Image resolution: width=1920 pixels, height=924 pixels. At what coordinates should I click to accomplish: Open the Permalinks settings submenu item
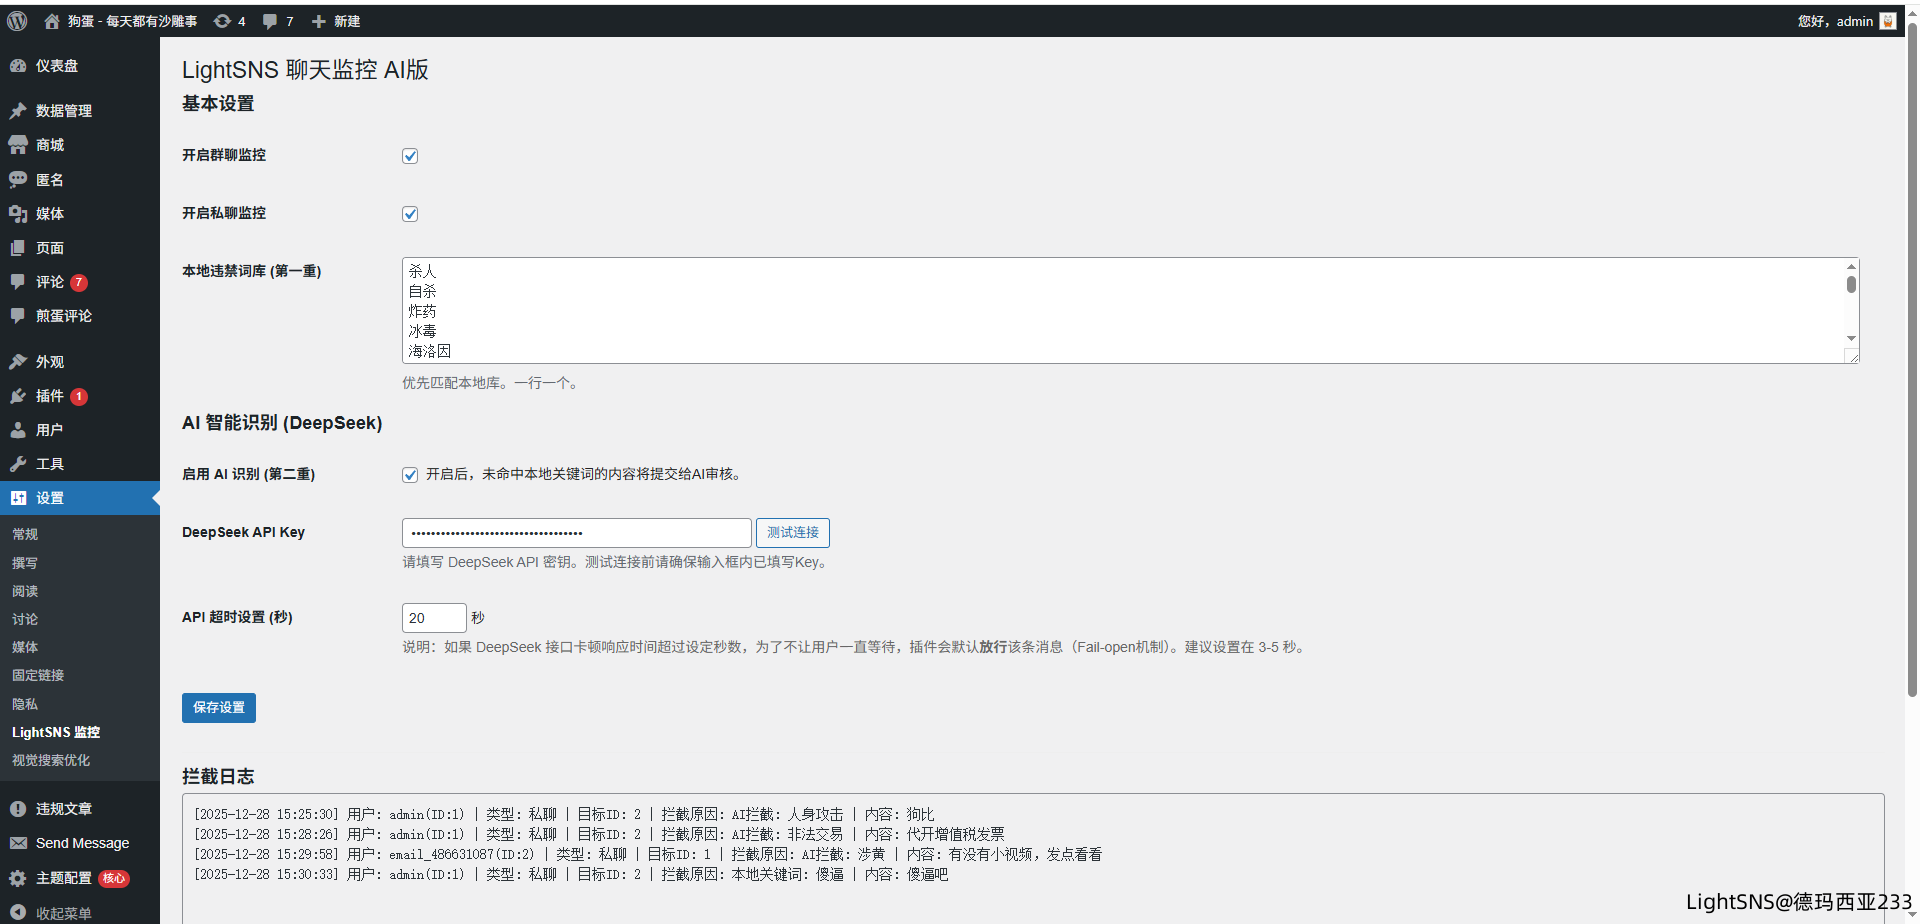pyautogui.click(x=38, y=675)
